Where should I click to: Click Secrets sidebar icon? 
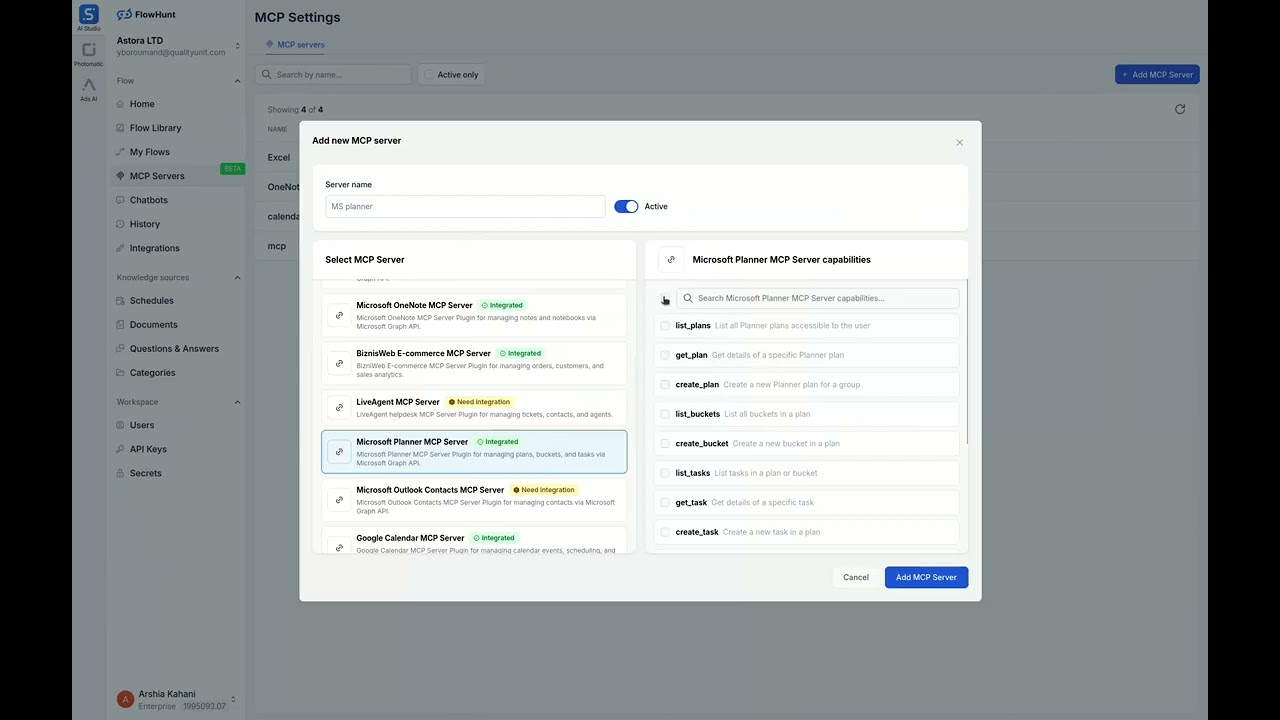click(x=121, y=473)
